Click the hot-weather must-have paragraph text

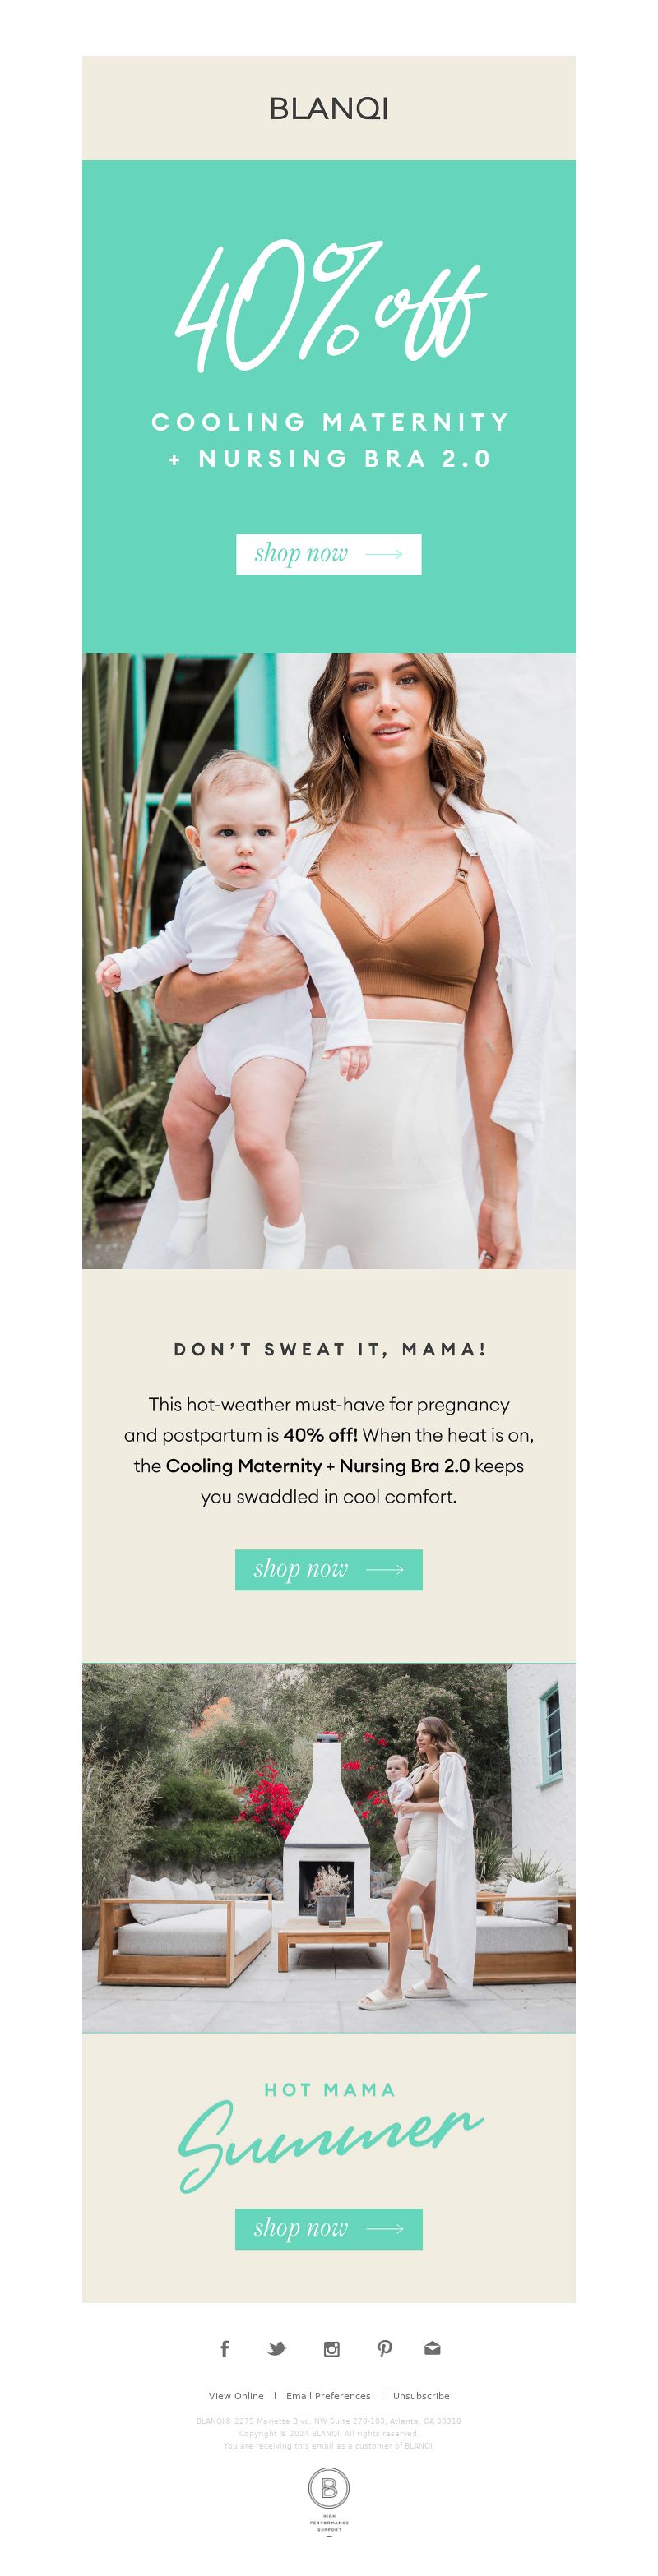(x=329, y=1450)
